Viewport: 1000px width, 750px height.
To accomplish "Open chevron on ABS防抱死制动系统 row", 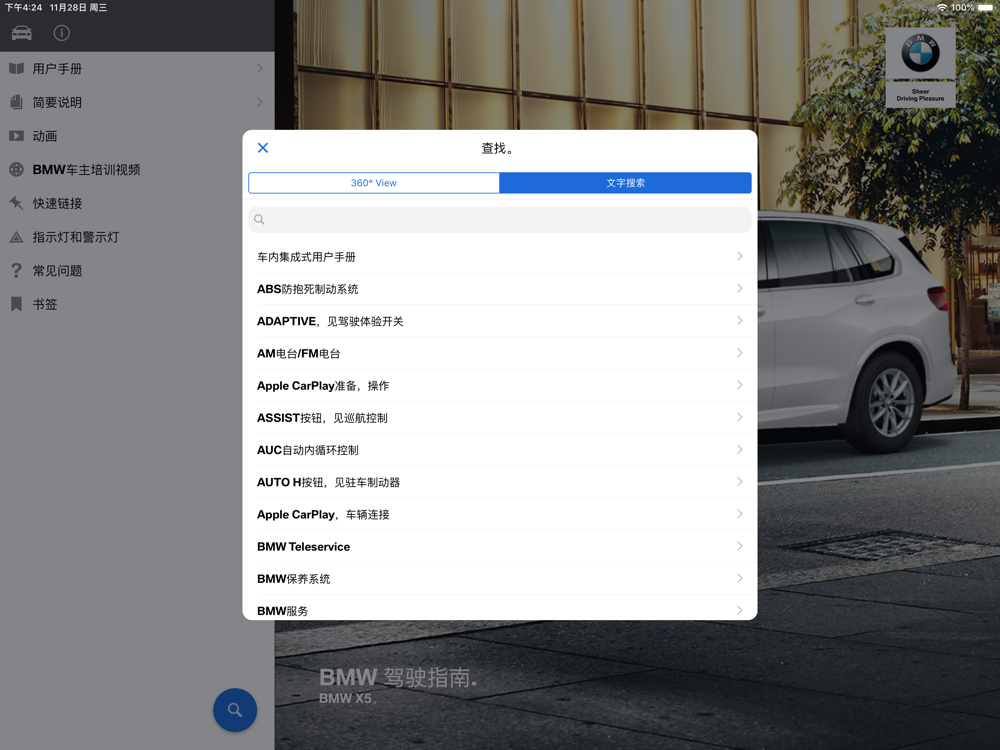I will [740, 288].
